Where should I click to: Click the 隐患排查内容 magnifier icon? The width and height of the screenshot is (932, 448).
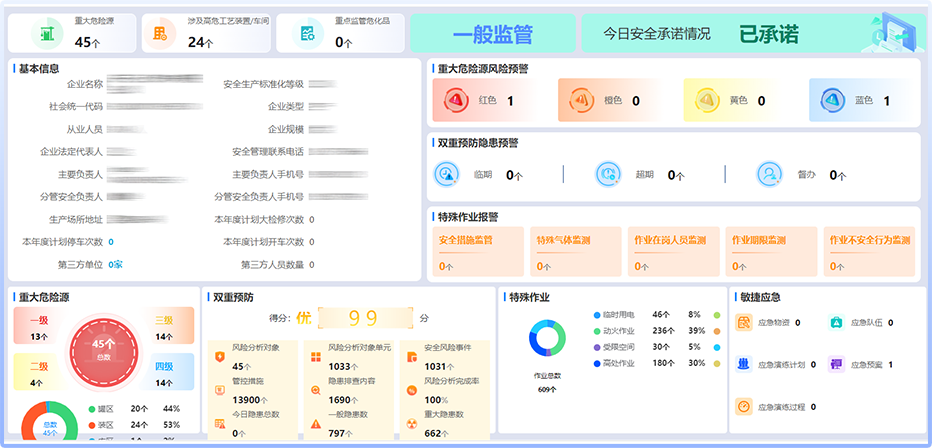tap(316, 390)
